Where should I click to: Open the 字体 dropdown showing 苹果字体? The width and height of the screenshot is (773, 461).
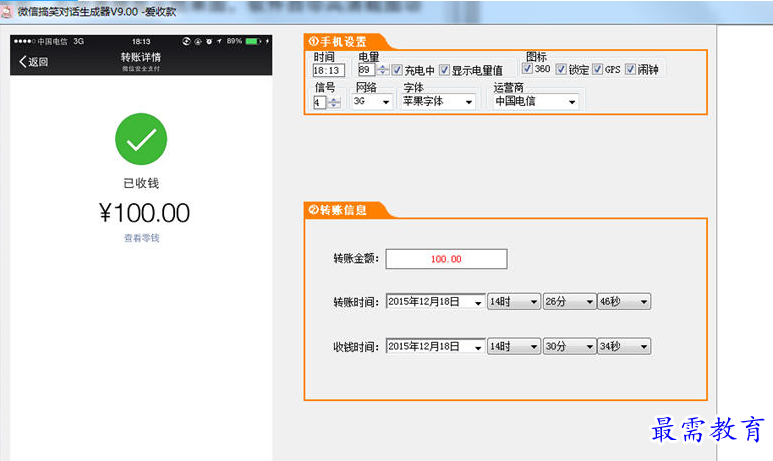pos(438,102)
